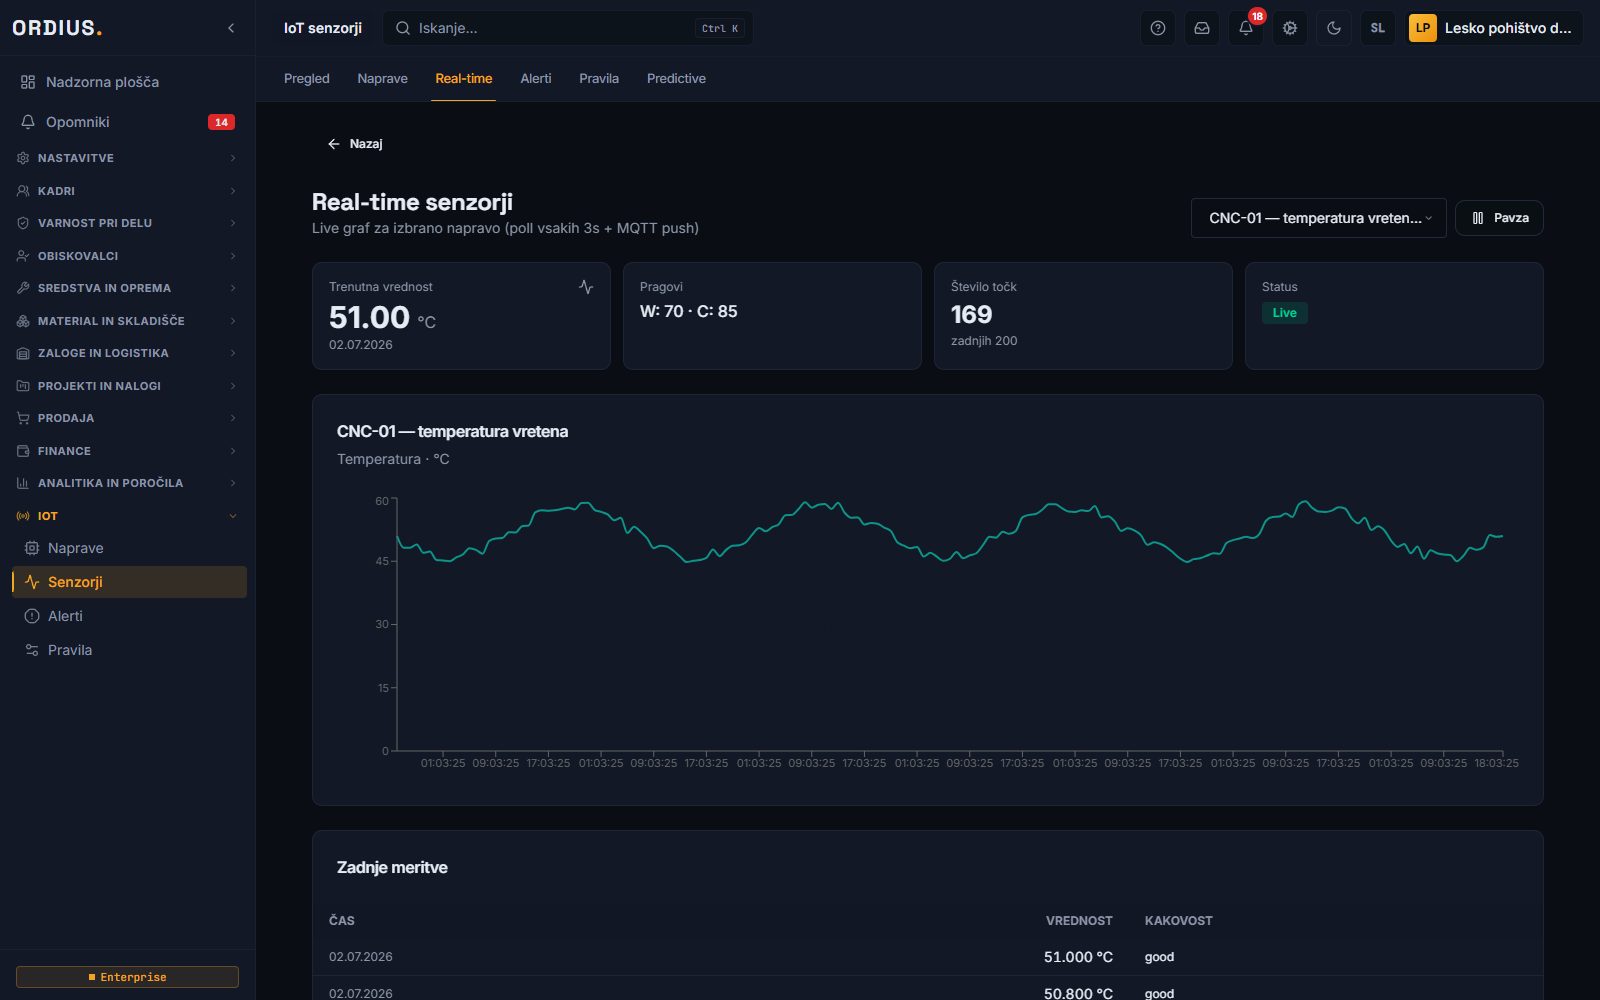Viewport: 1600px width, 1000px height.
Task: Select the Real-time tab
Action: coord(464,78)
